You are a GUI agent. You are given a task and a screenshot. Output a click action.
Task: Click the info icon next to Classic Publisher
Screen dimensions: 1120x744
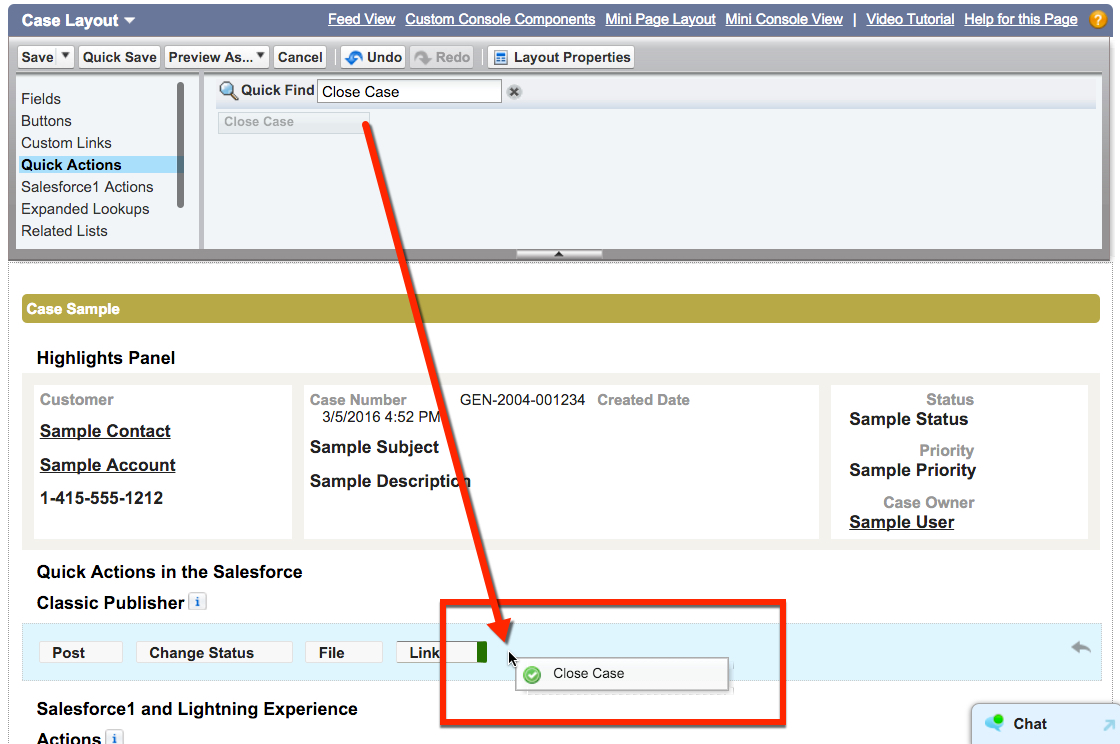[x=198, y=602]
